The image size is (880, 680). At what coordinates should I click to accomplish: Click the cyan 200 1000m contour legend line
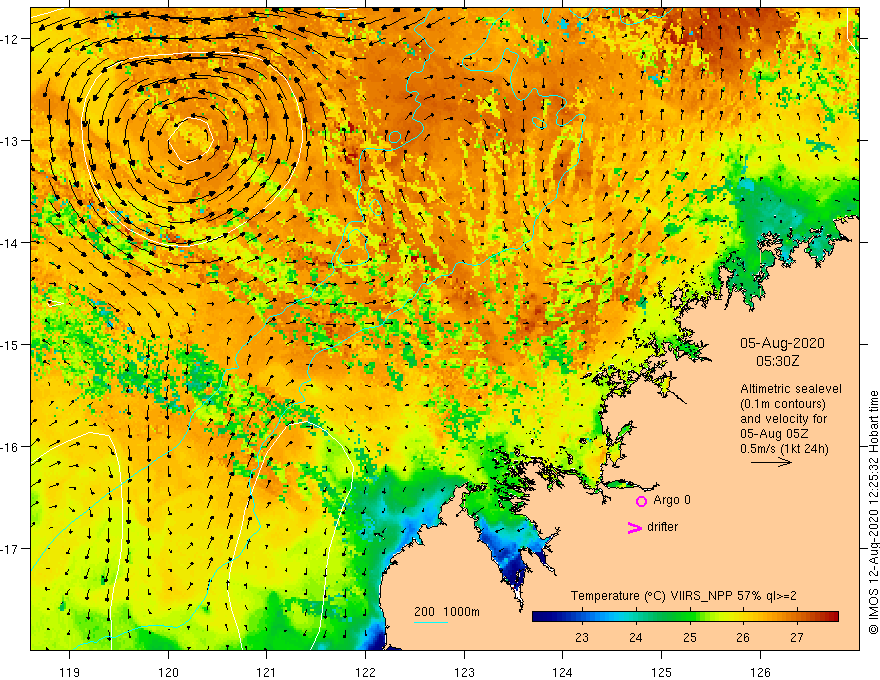[x=431, y=622]
